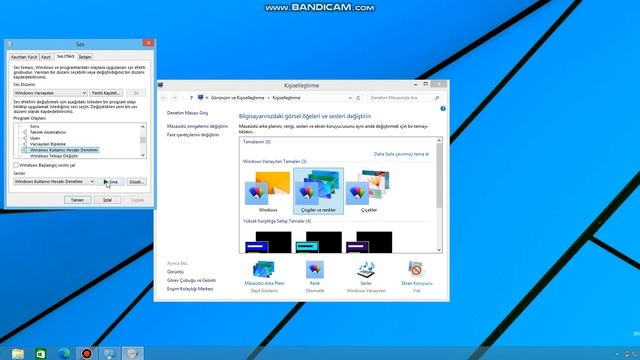640x360 pixels.
Task: Switch to the Kayıttan Yürüt tab
Action: tap(24, 57)
